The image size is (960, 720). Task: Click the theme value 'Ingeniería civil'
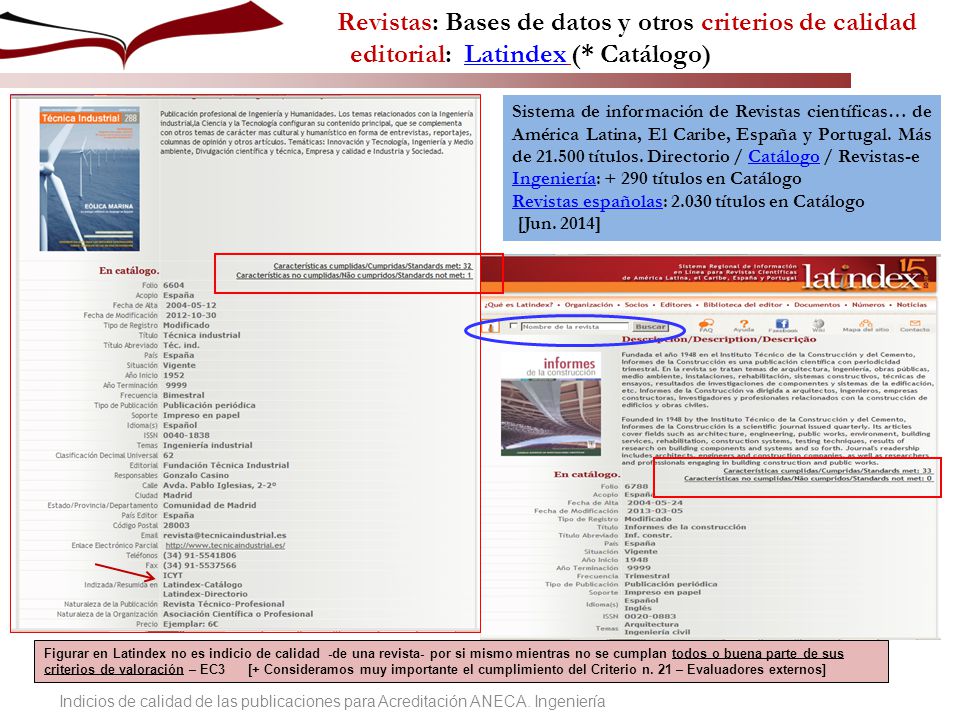tap(657, 632)
